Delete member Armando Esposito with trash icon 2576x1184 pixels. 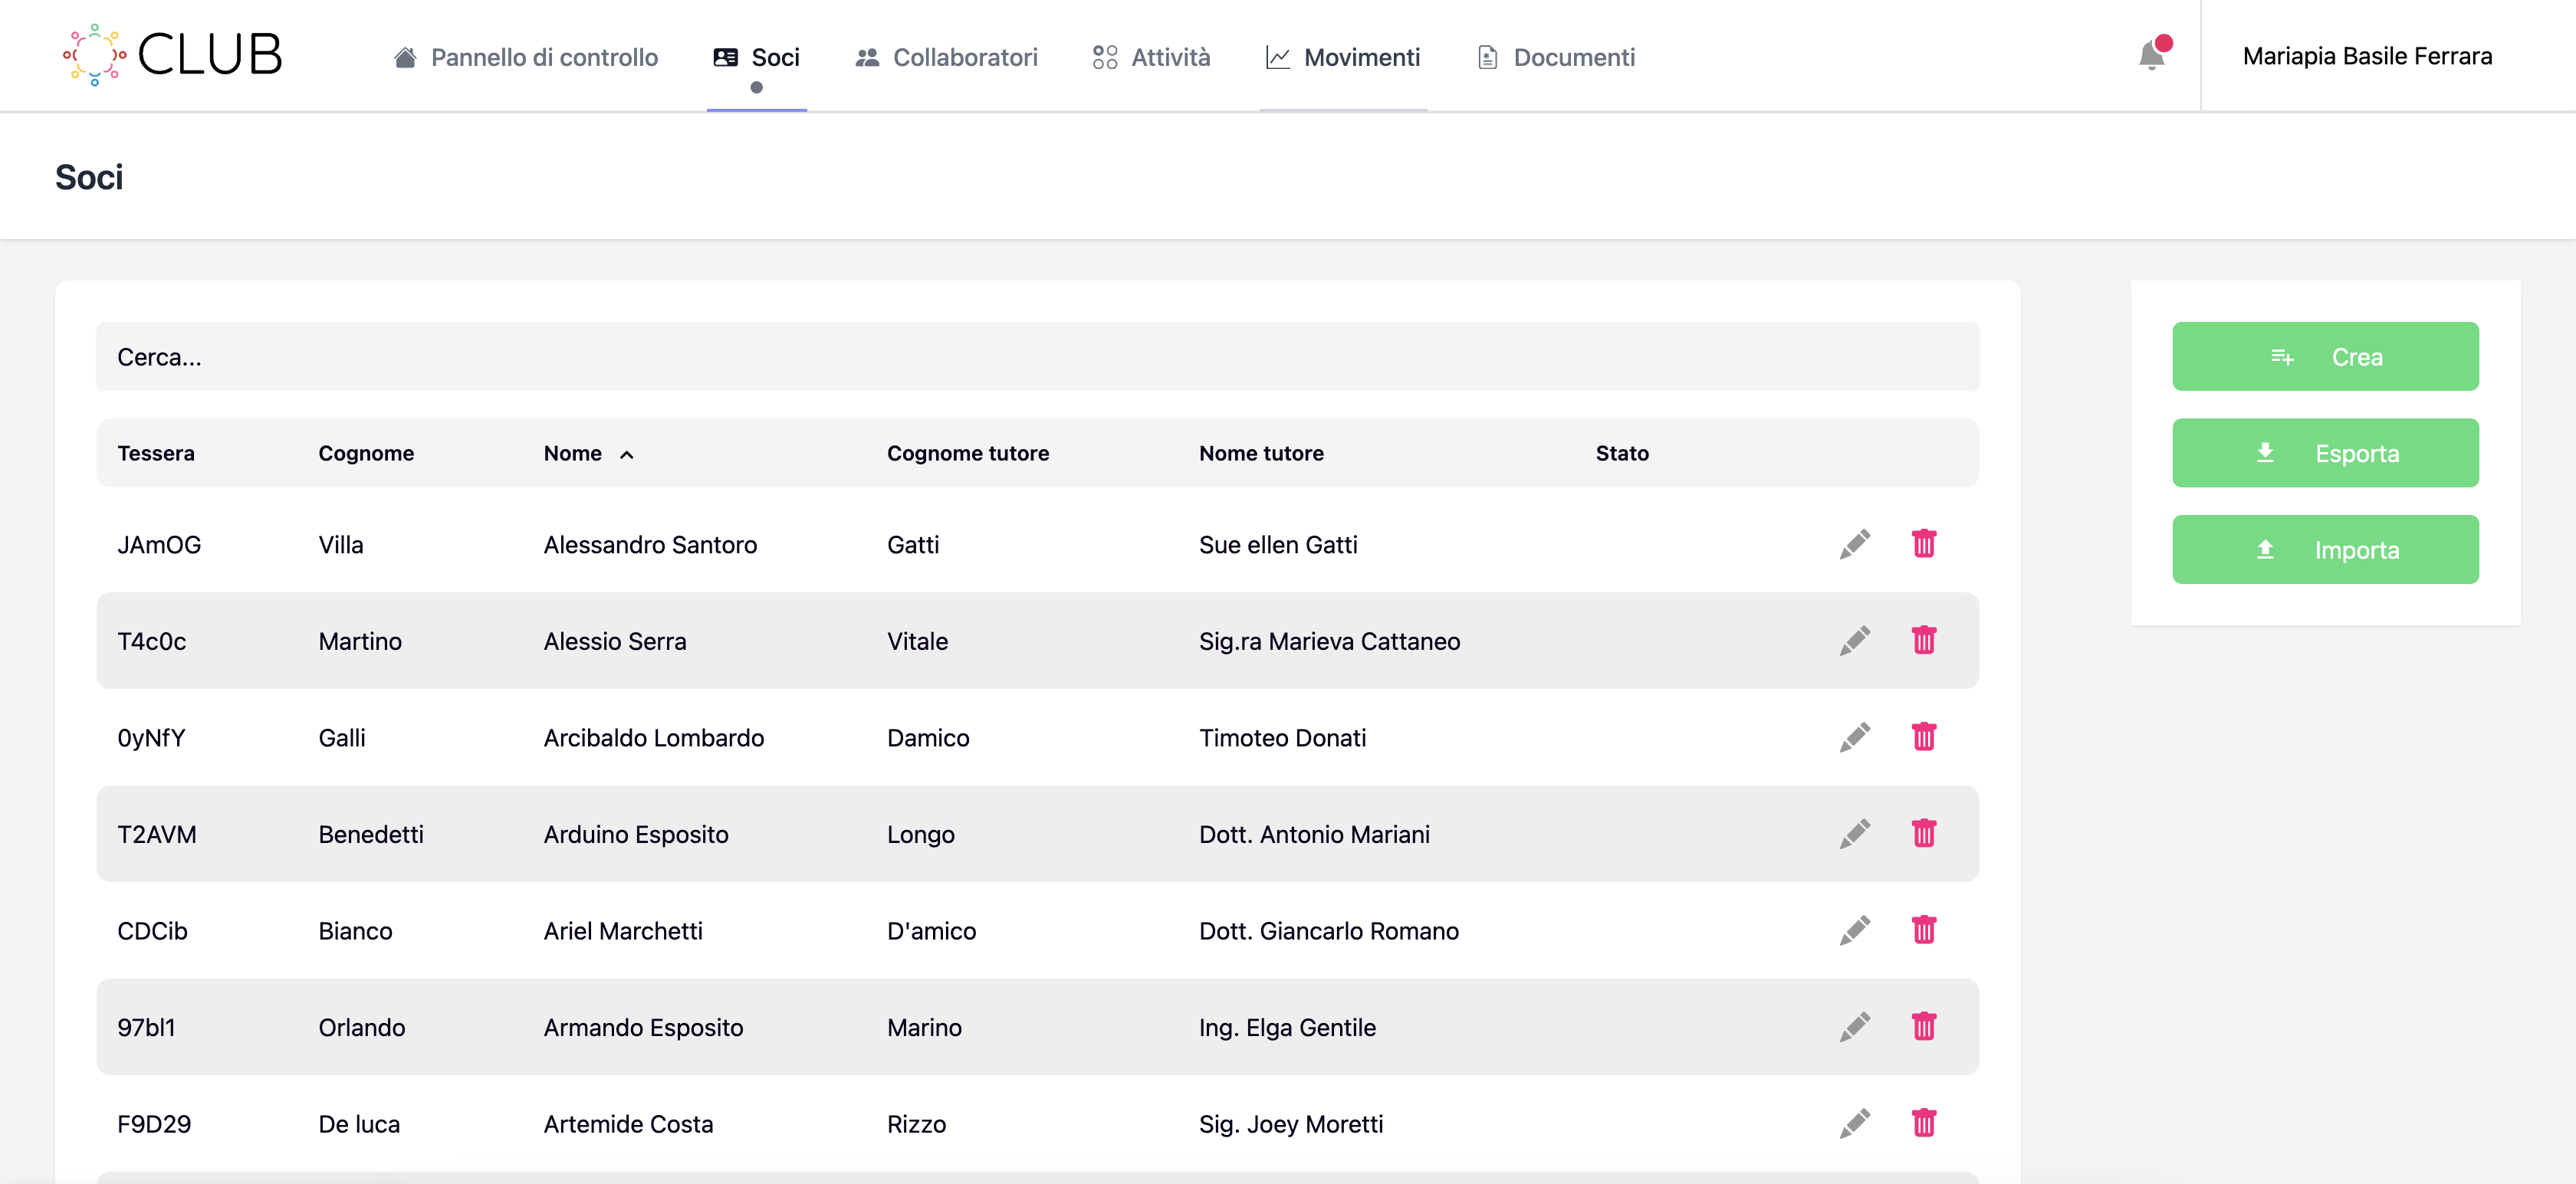click(1924, 1026)
